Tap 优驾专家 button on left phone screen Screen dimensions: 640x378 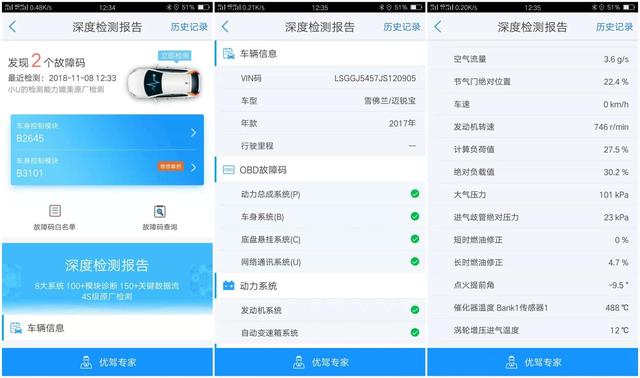[x=107, y=362]
